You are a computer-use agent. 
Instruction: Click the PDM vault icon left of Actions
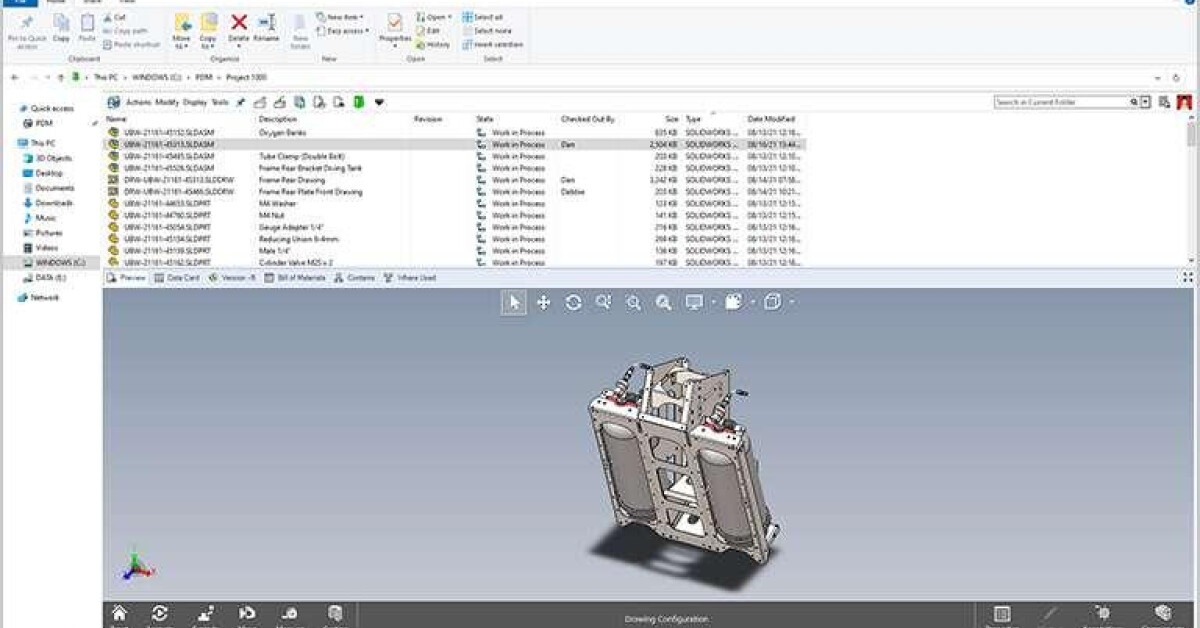114,102
